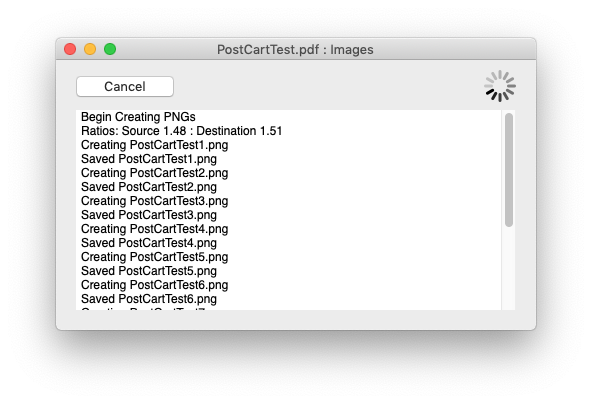Click the Saved PostCartTest1.png line
The image size is (592, 404).
point(149,159)
